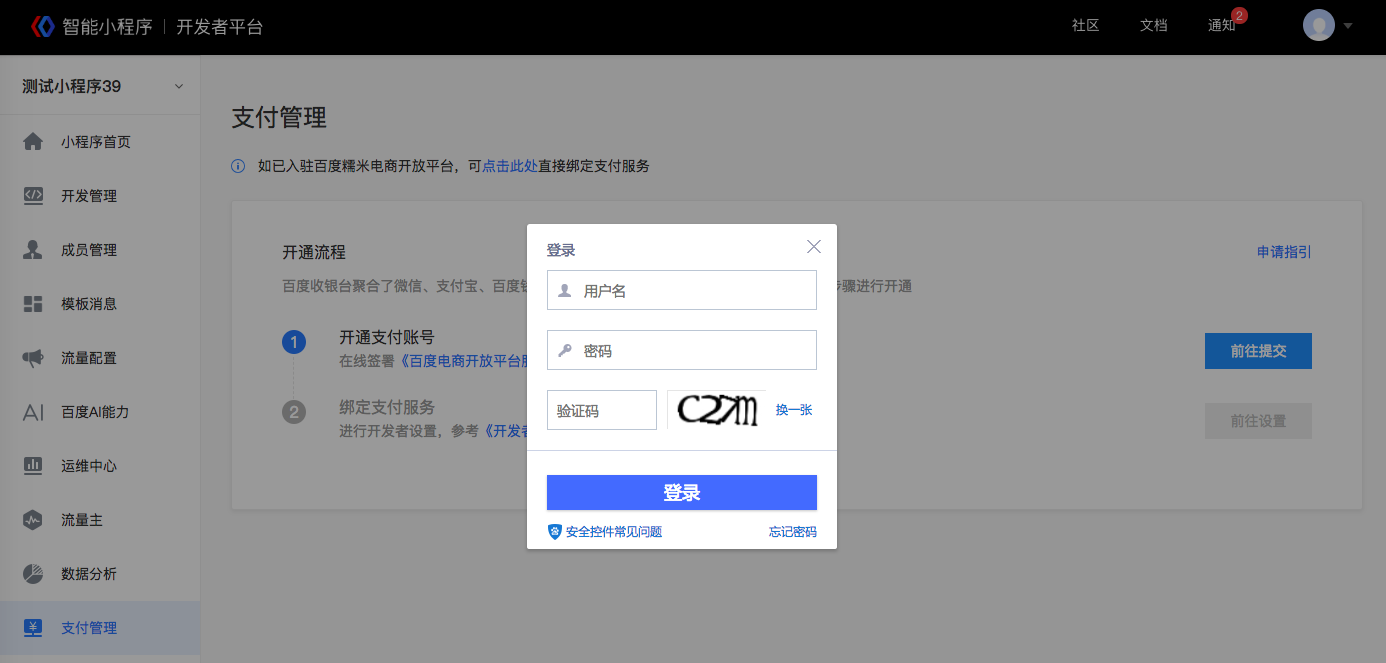Screen dimensions: 1386x663
Task: Open 开发管理 via its code icon
Action: point(34,195)
